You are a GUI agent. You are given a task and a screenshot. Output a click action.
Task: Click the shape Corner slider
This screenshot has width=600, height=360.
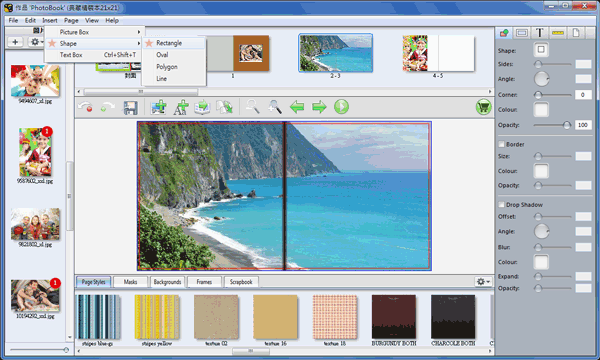pos(553,94)
